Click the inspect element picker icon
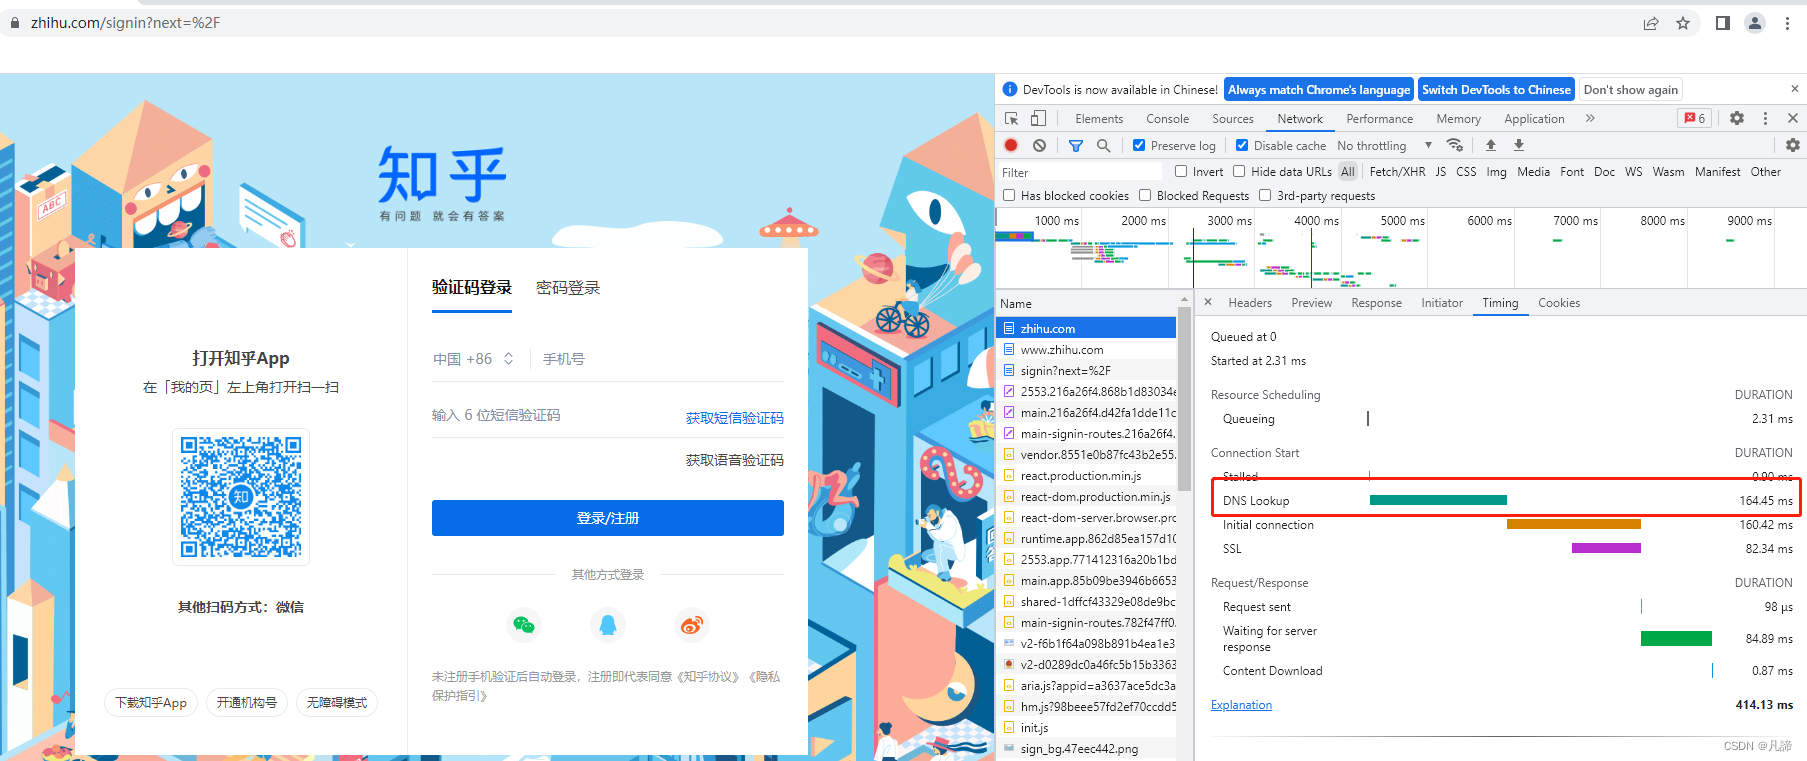Screen dimensions: 1807x761 click(1012, 118)
